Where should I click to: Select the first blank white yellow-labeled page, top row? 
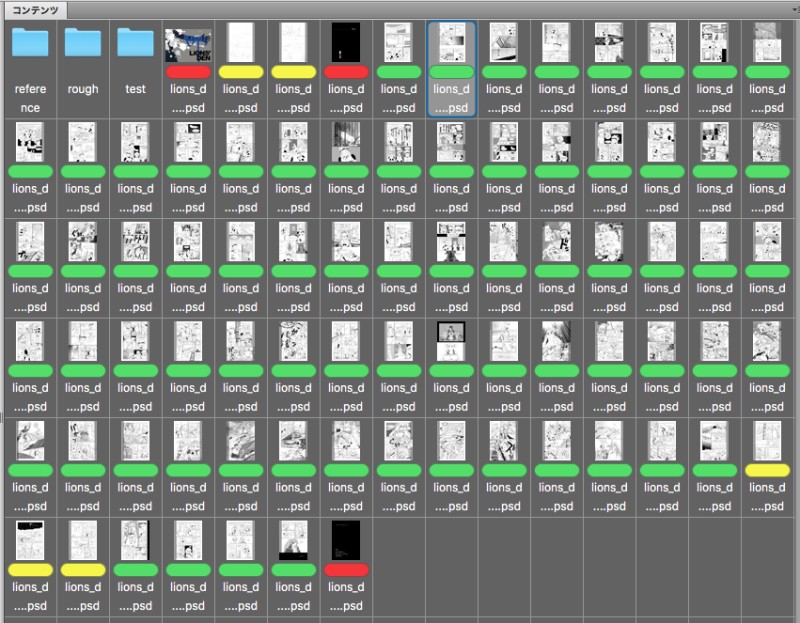pyautogui.click(x=241, y=42)
